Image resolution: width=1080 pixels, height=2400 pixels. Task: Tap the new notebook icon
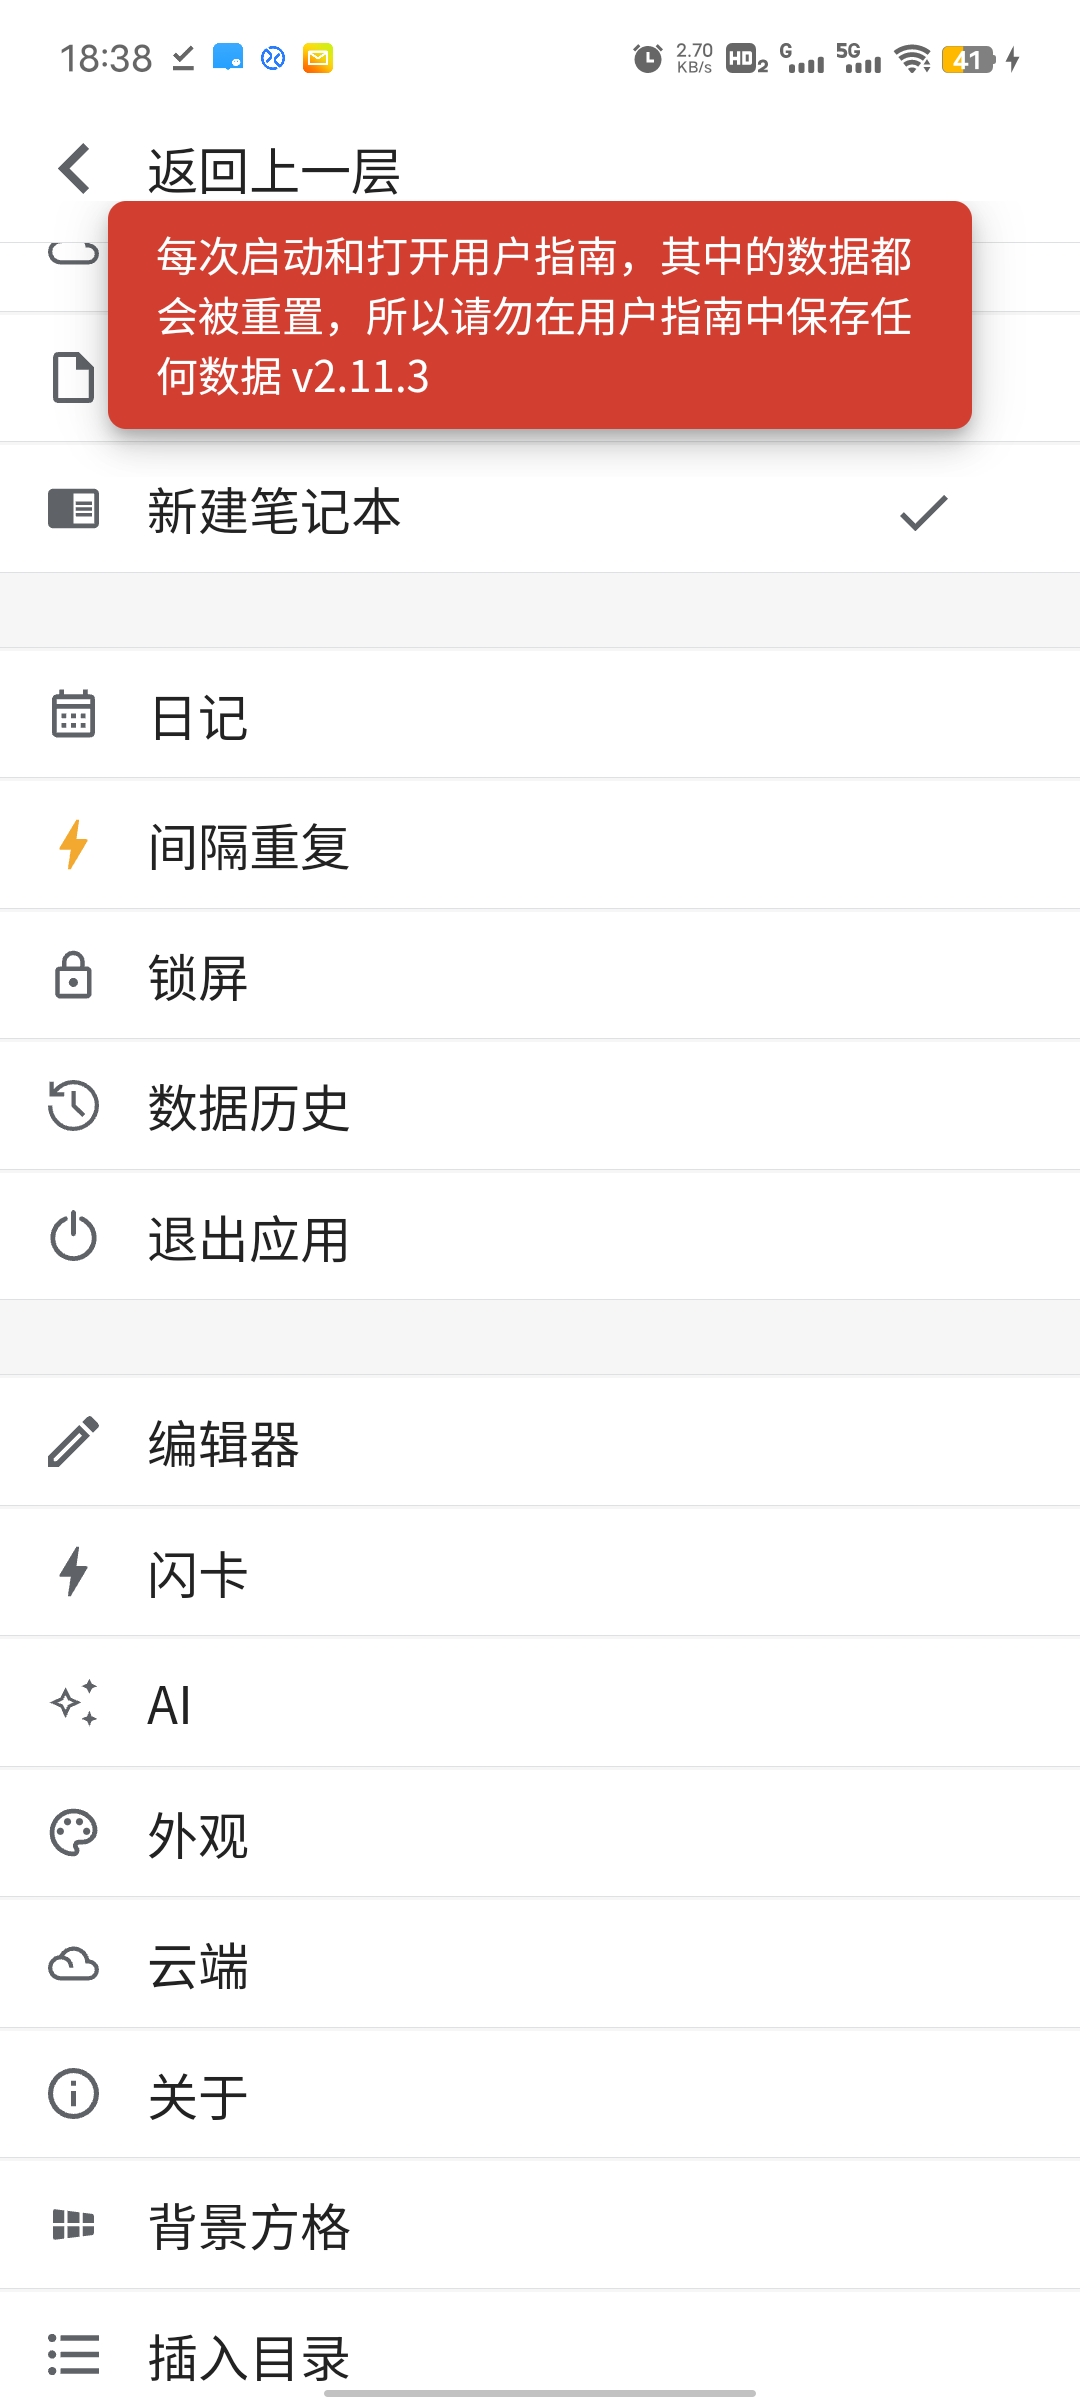click(x=73, y=509)
